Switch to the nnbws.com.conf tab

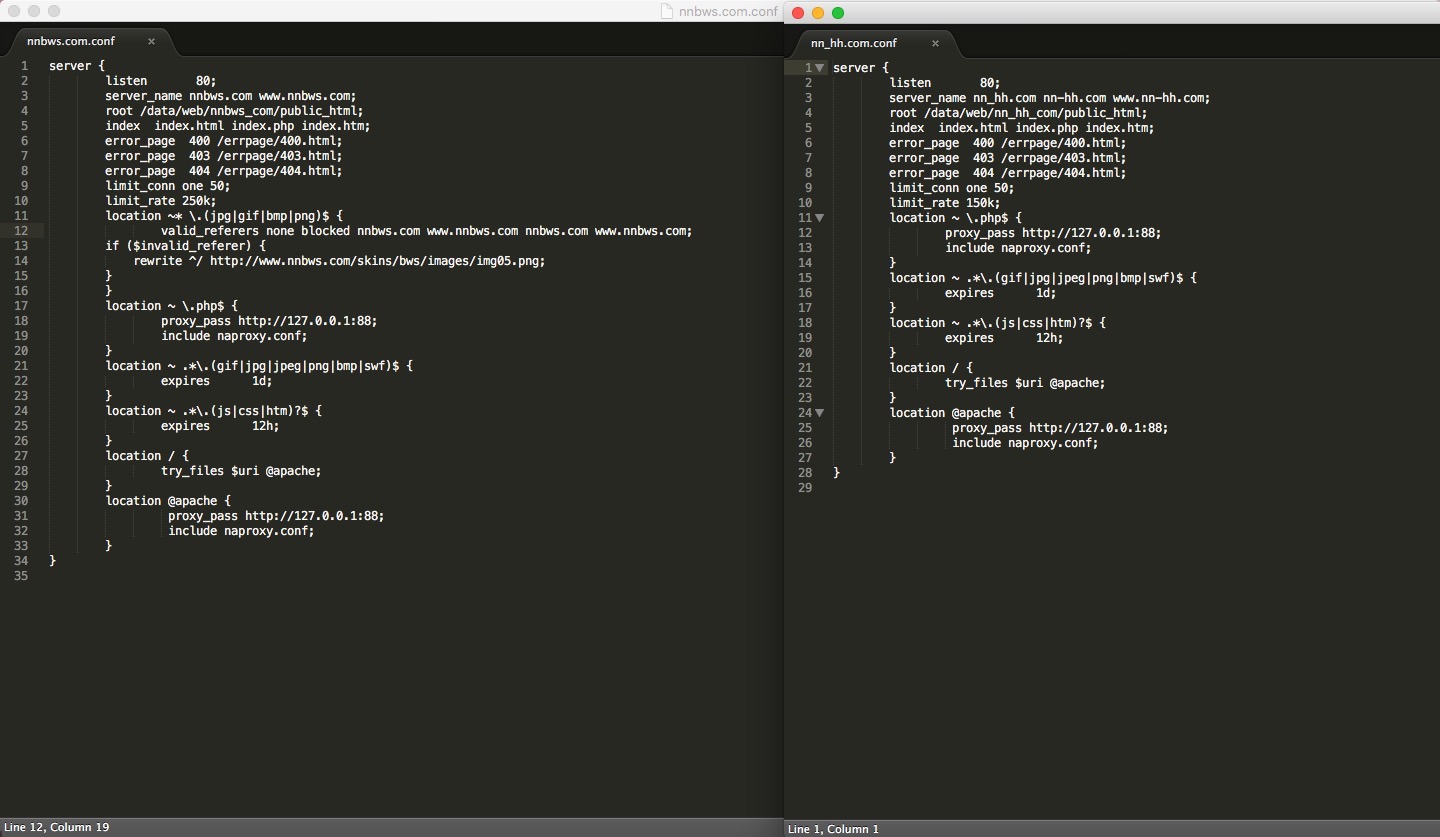click(71, 41)
